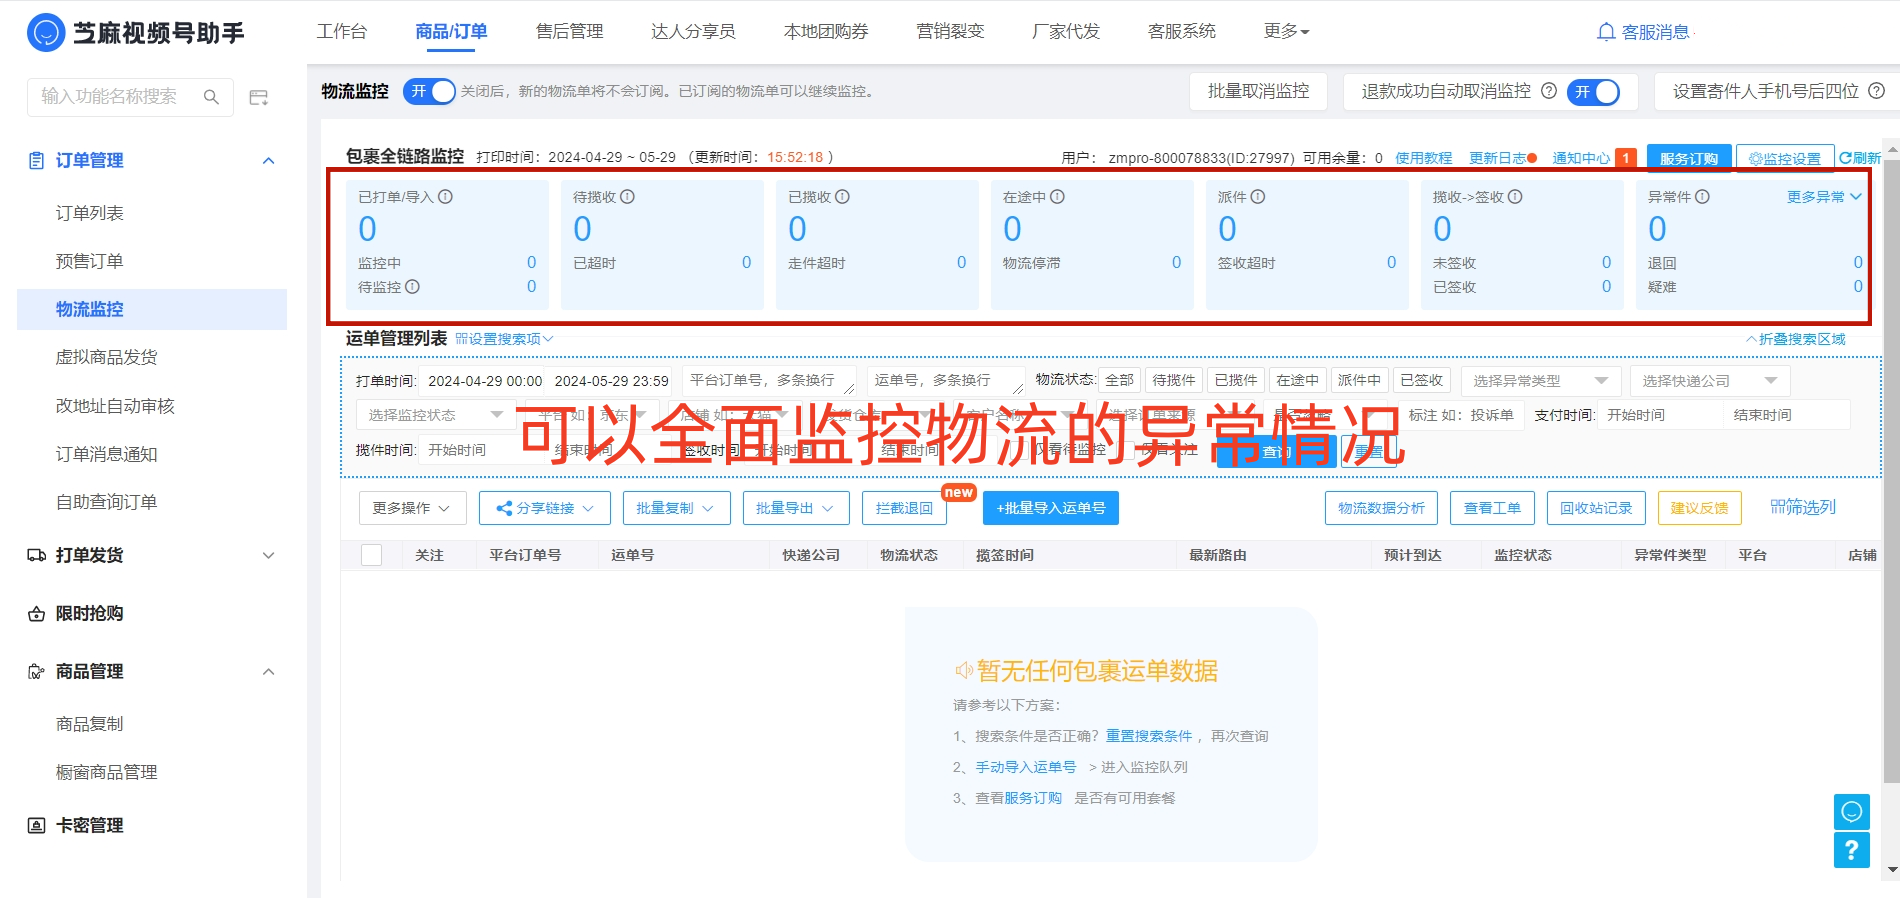The image size is (1900, 898).
Task: Click the 客服消息 bell icon
Action: (x=1606, y=32)
